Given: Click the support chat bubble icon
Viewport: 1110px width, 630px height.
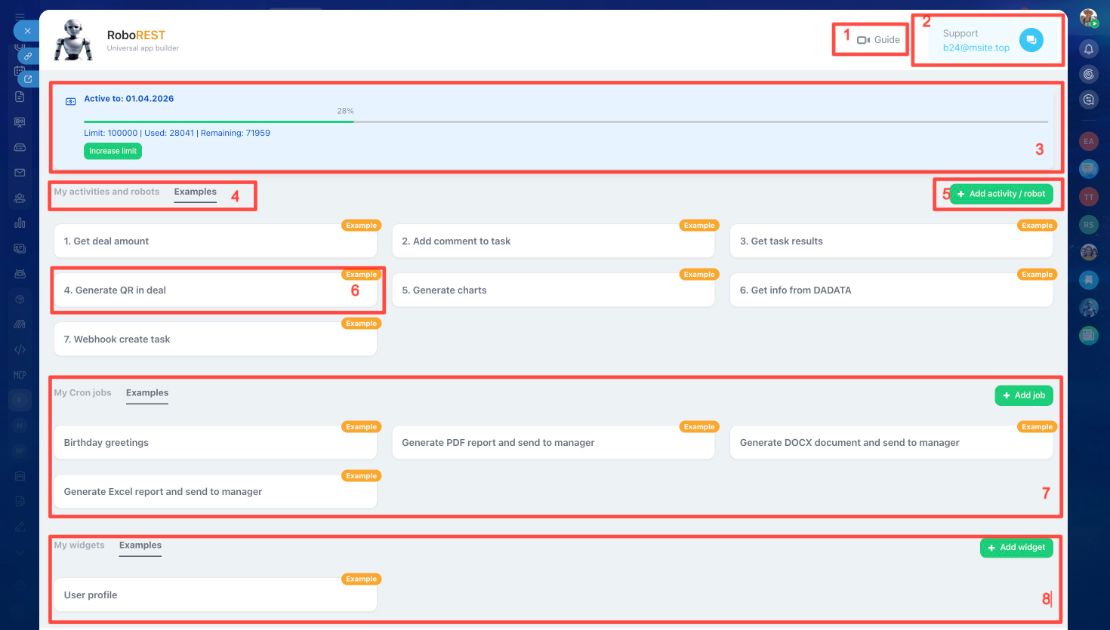Looking at the screenshot, I should point(1031,40).
